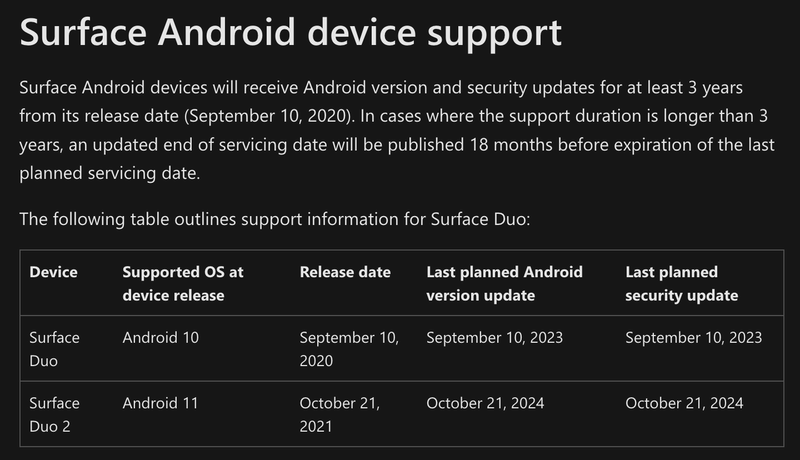Click Surface Duo's last security update date
The width and height of the screenshot is (800, 460).
[x=693, y=338]
